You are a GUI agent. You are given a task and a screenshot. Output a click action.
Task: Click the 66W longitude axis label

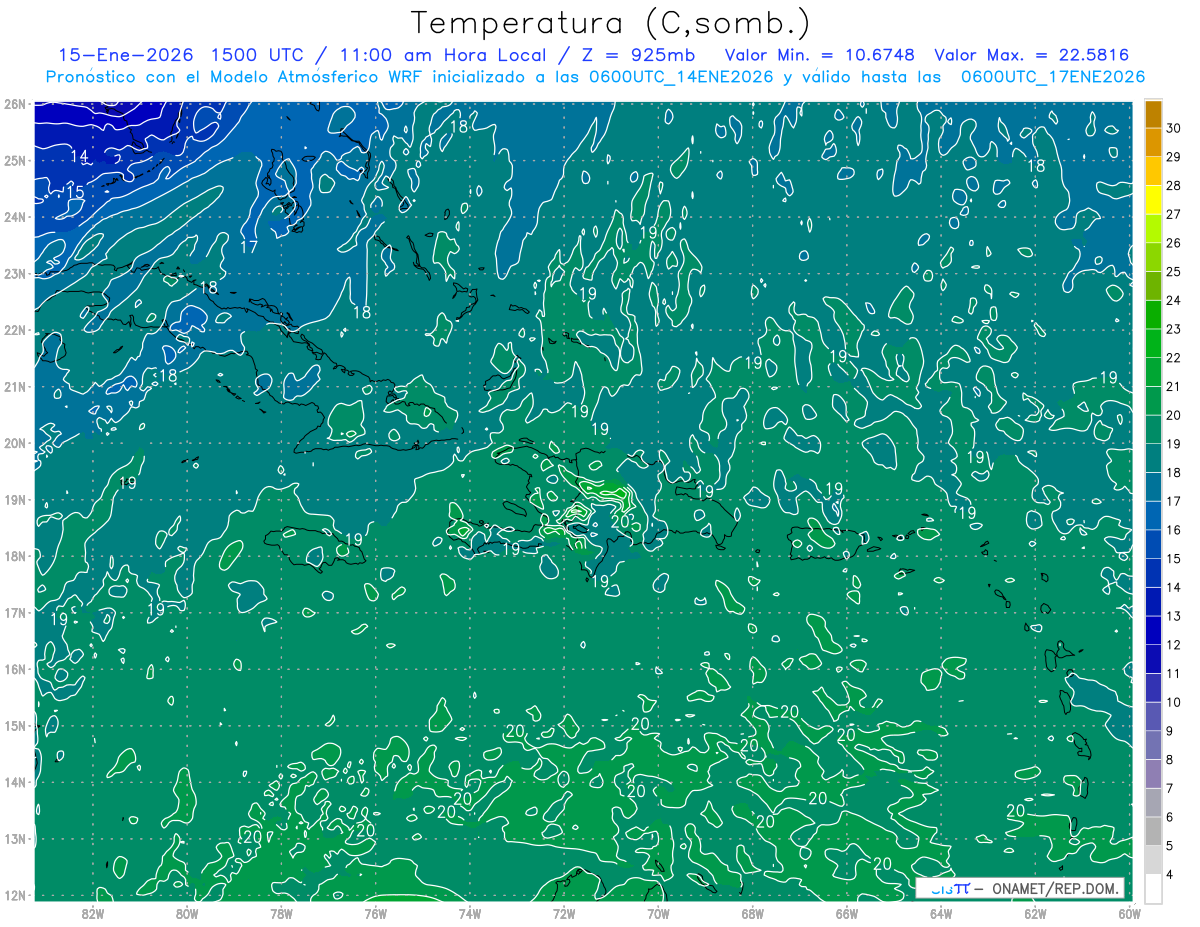847,913
